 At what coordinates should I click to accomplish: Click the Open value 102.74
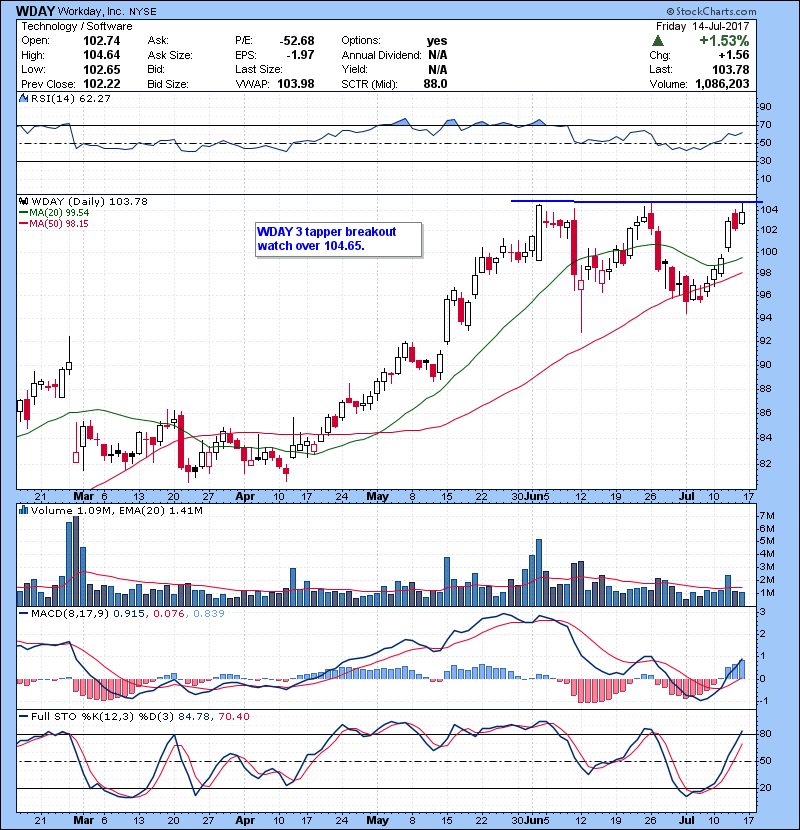[x=102, y=41]
